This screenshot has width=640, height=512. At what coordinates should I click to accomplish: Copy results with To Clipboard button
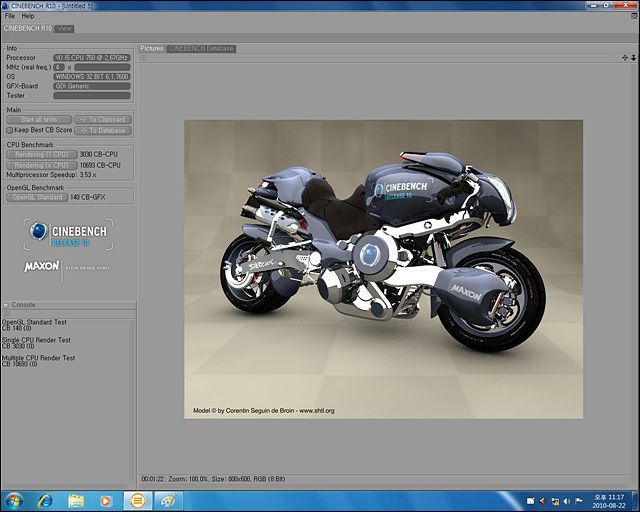tap(103, 120)
